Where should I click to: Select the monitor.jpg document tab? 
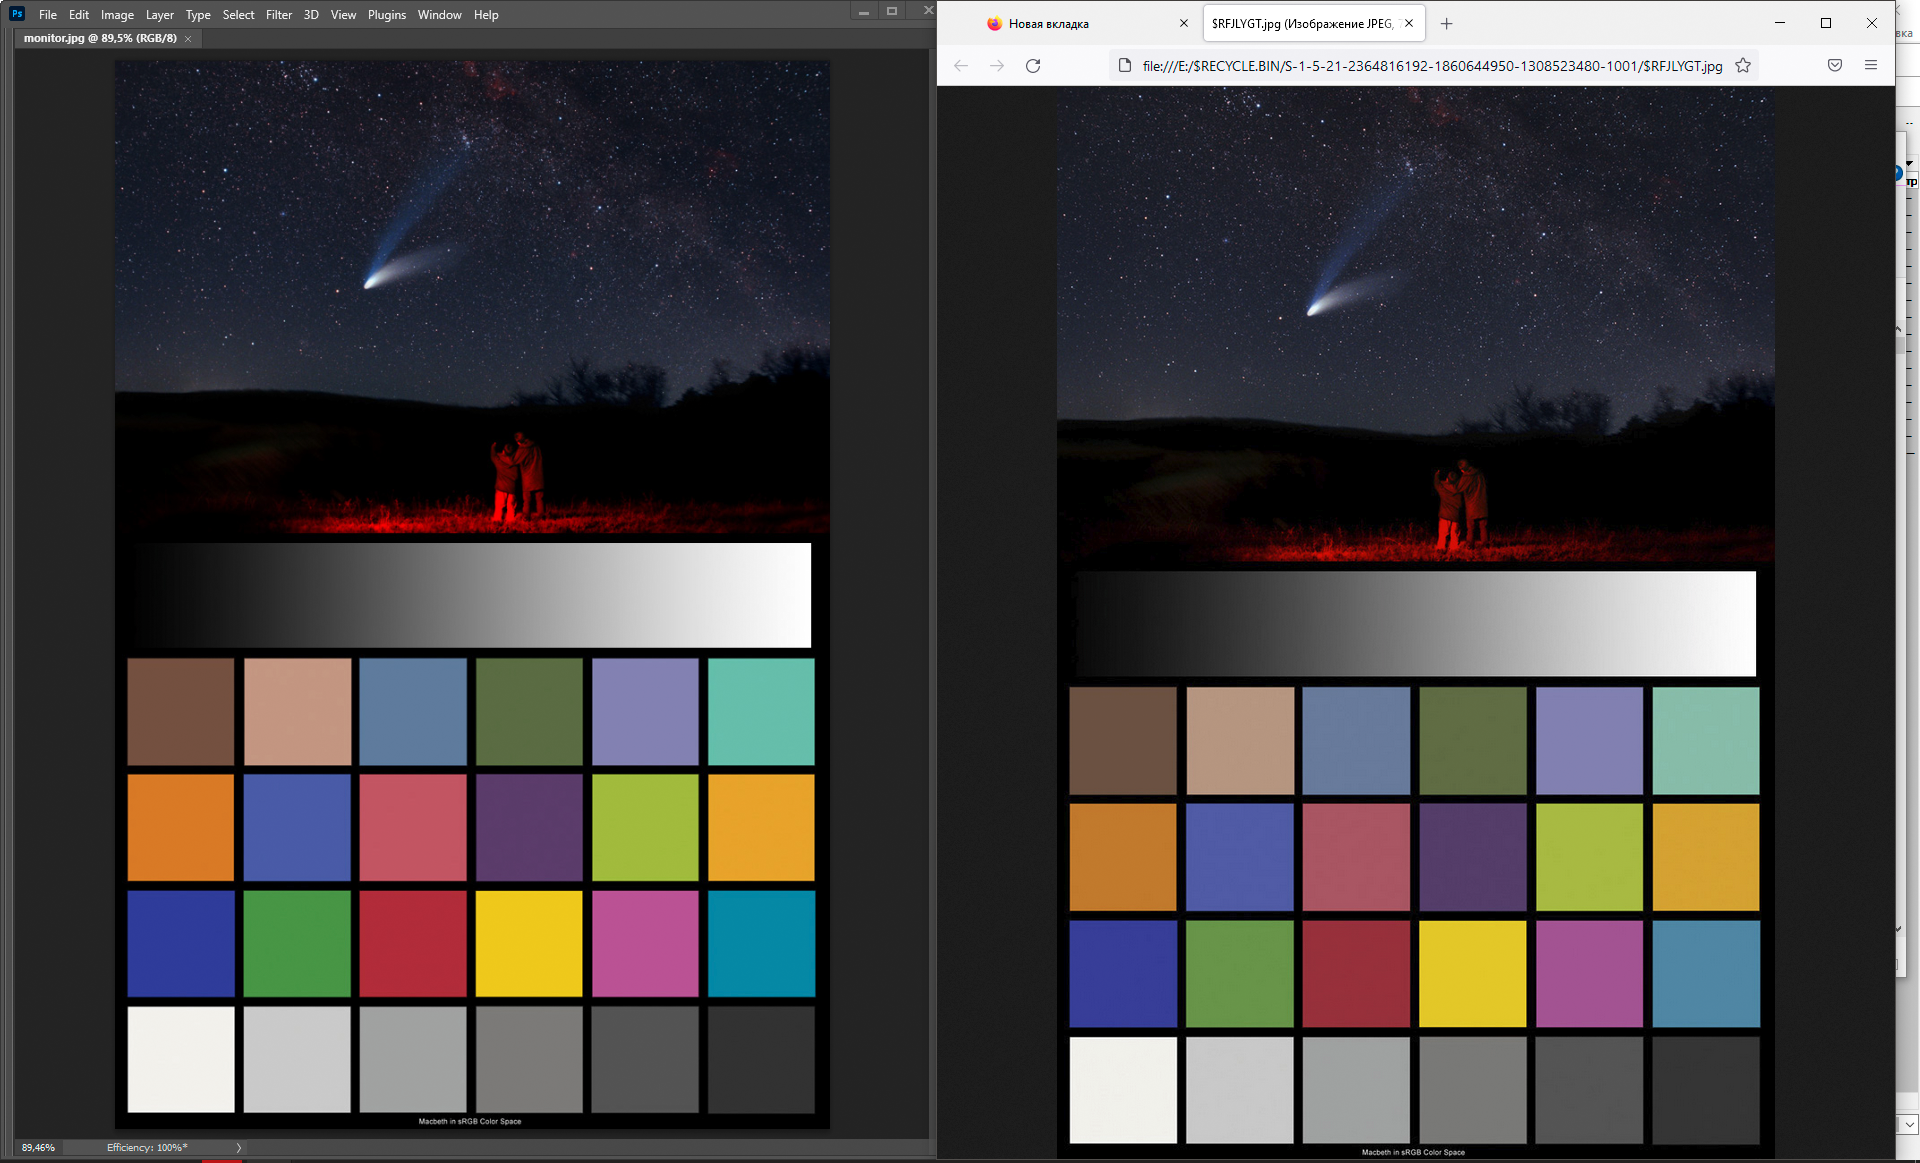(100, 37)
